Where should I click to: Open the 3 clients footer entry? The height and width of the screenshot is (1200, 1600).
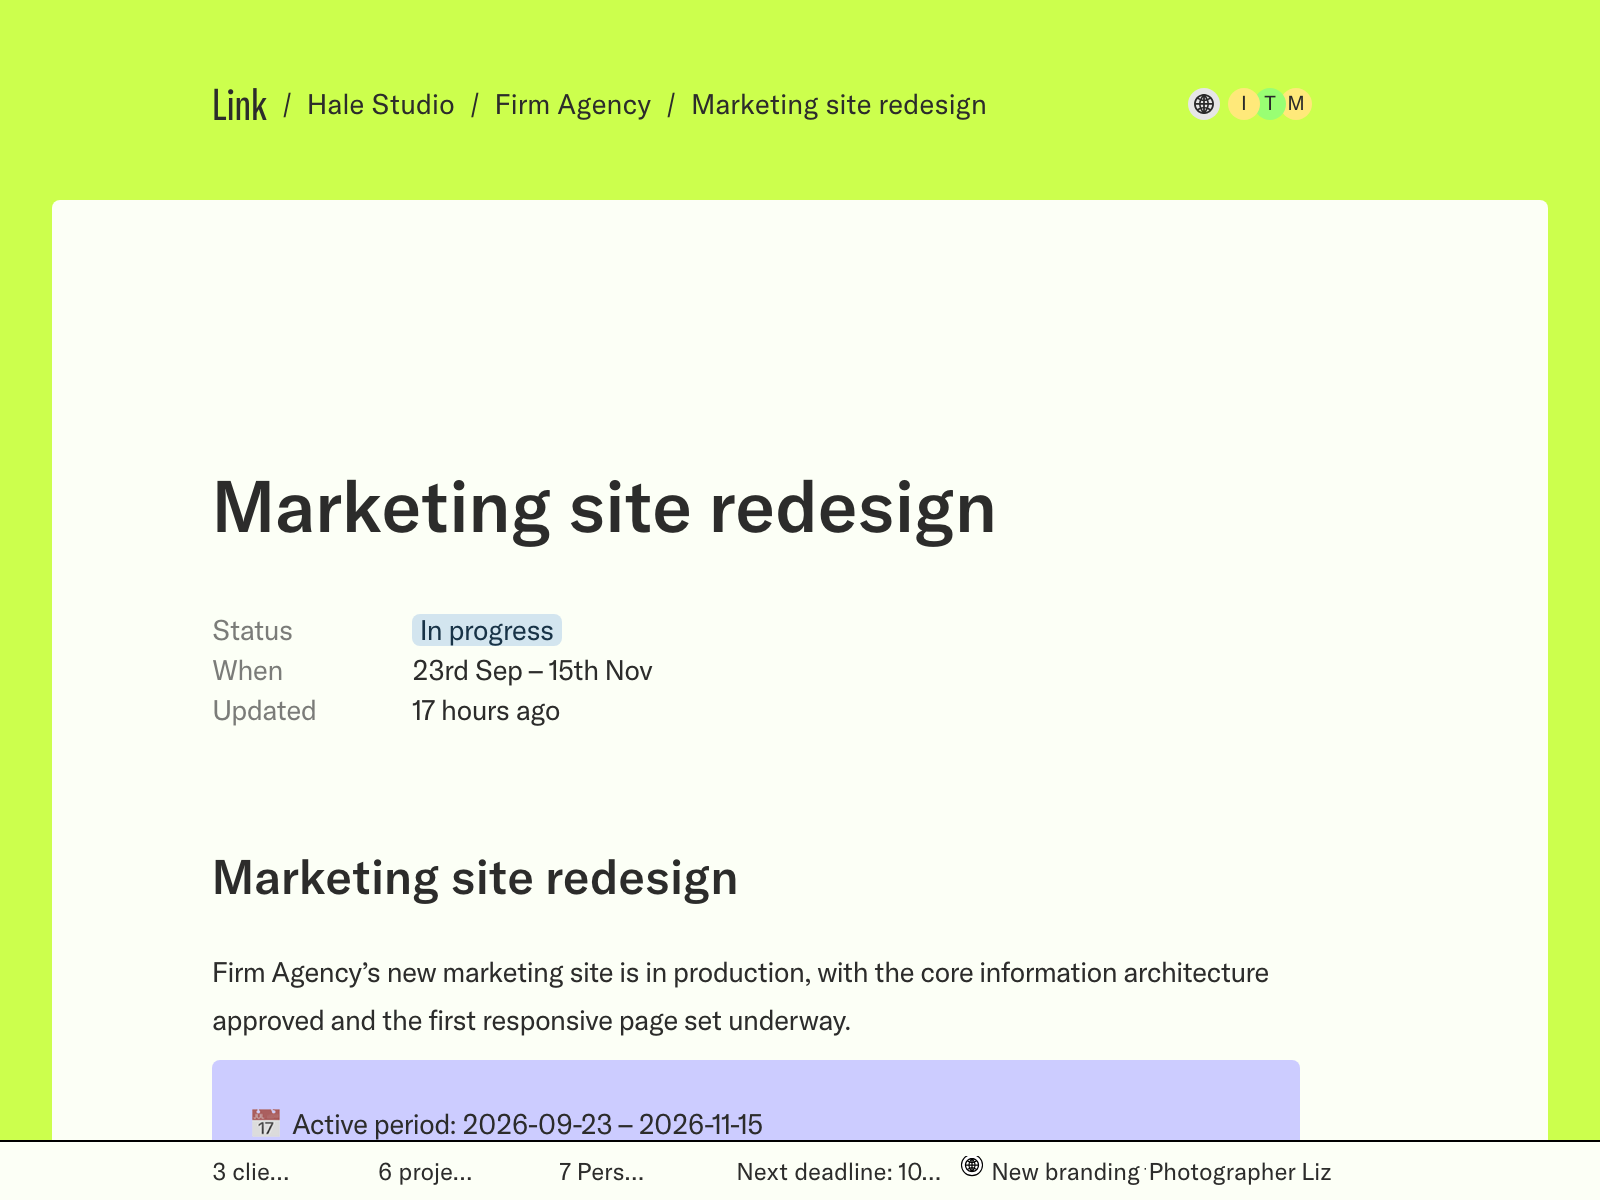251,1172
